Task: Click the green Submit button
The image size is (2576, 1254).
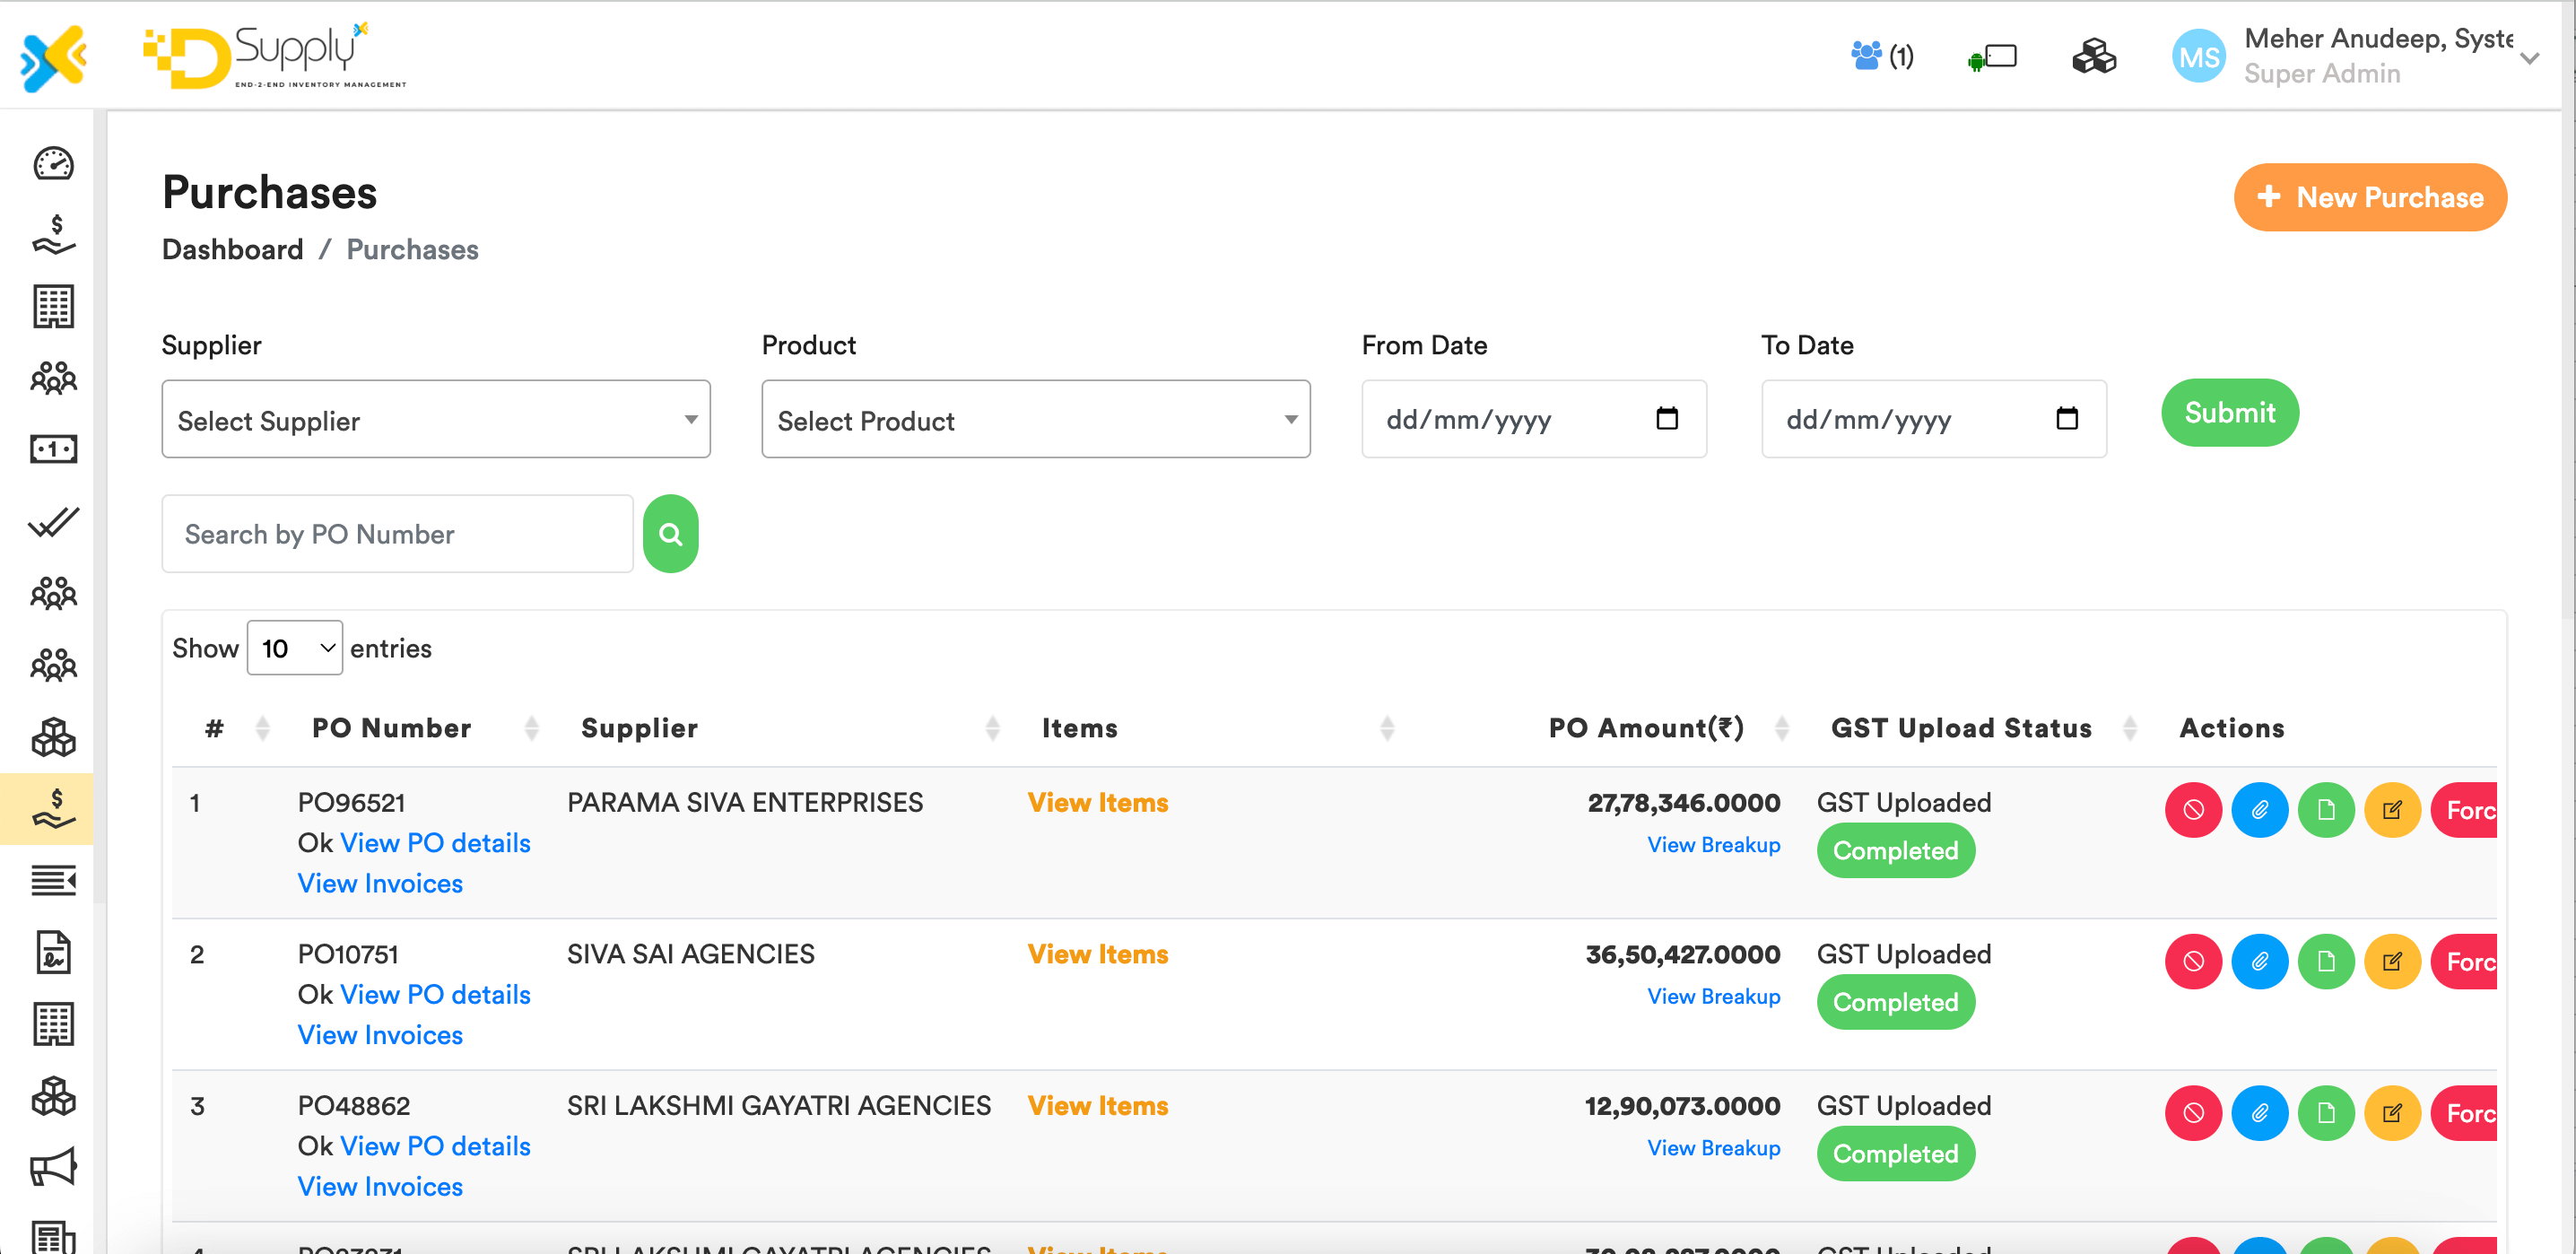Action: 2230,412
